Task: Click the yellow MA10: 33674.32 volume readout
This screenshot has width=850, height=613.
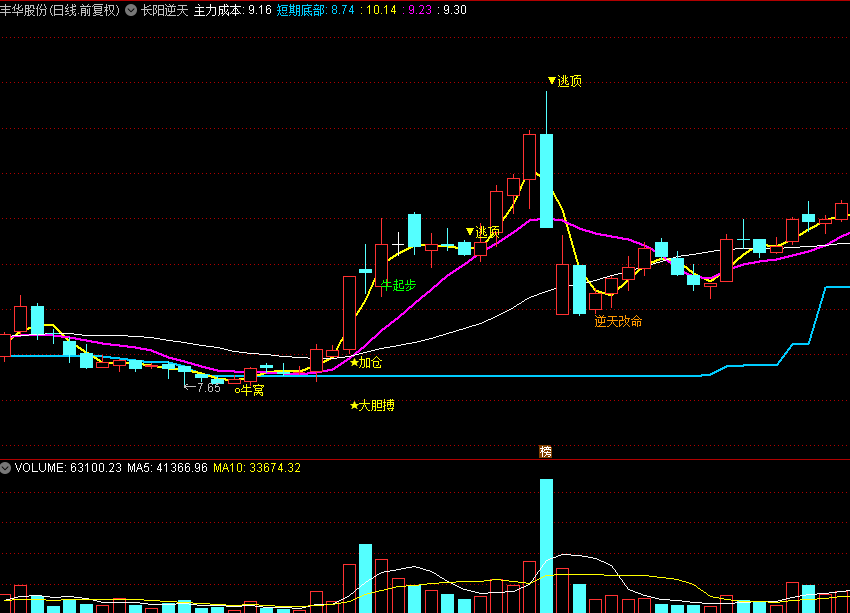Action: click(257, 468)
